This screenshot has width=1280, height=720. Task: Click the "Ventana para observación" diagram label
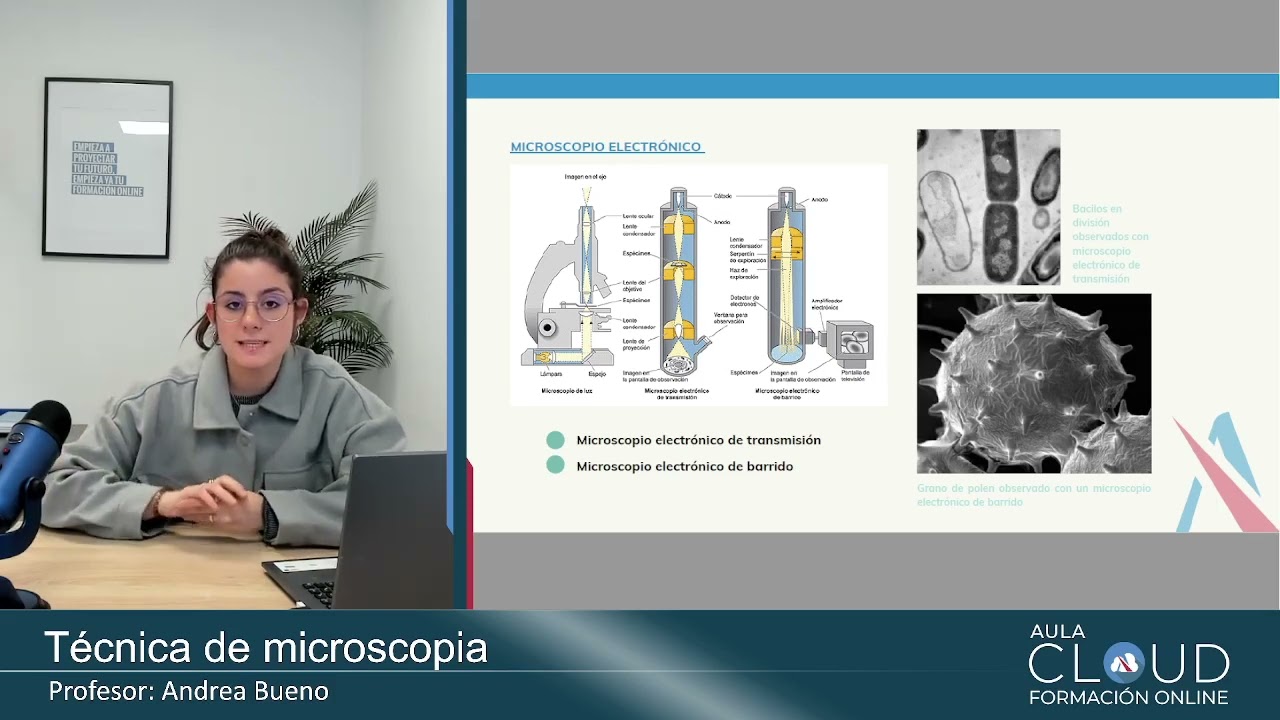[x=729, y=317]
